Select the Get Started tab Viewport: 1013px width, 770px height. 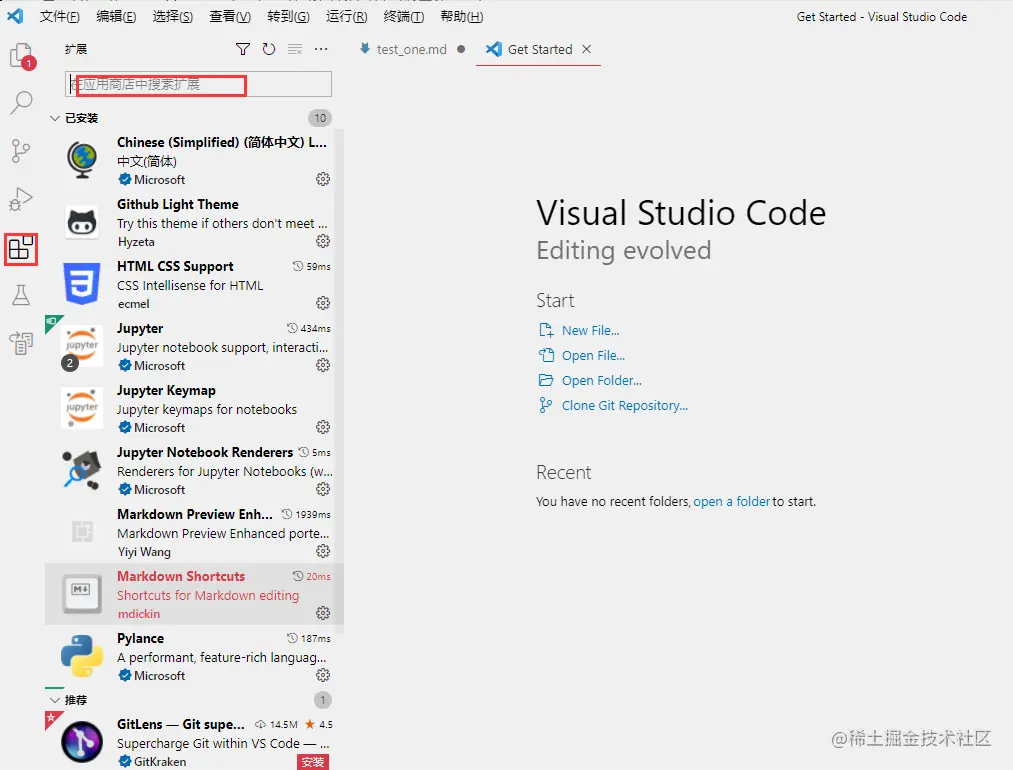[x=539, y=49]
